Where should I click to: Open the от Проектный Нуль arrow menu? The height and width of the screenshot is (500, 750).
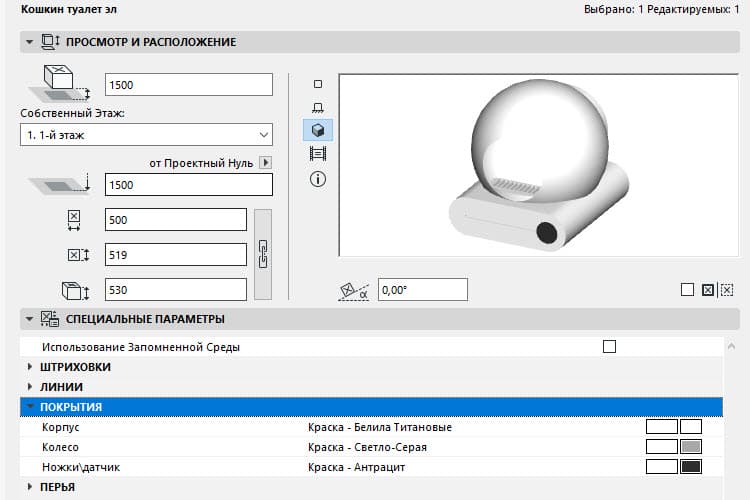(265, 162)
